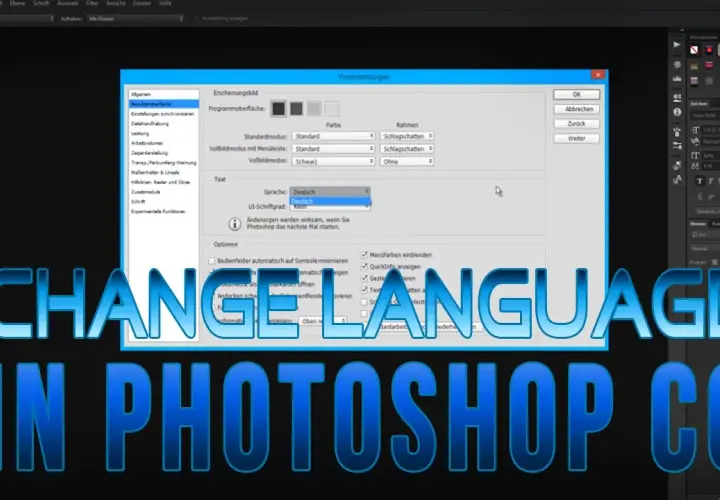The image size is (720, 500).
Task: Open the Actions panel play icon
Action: coord(677,45)
